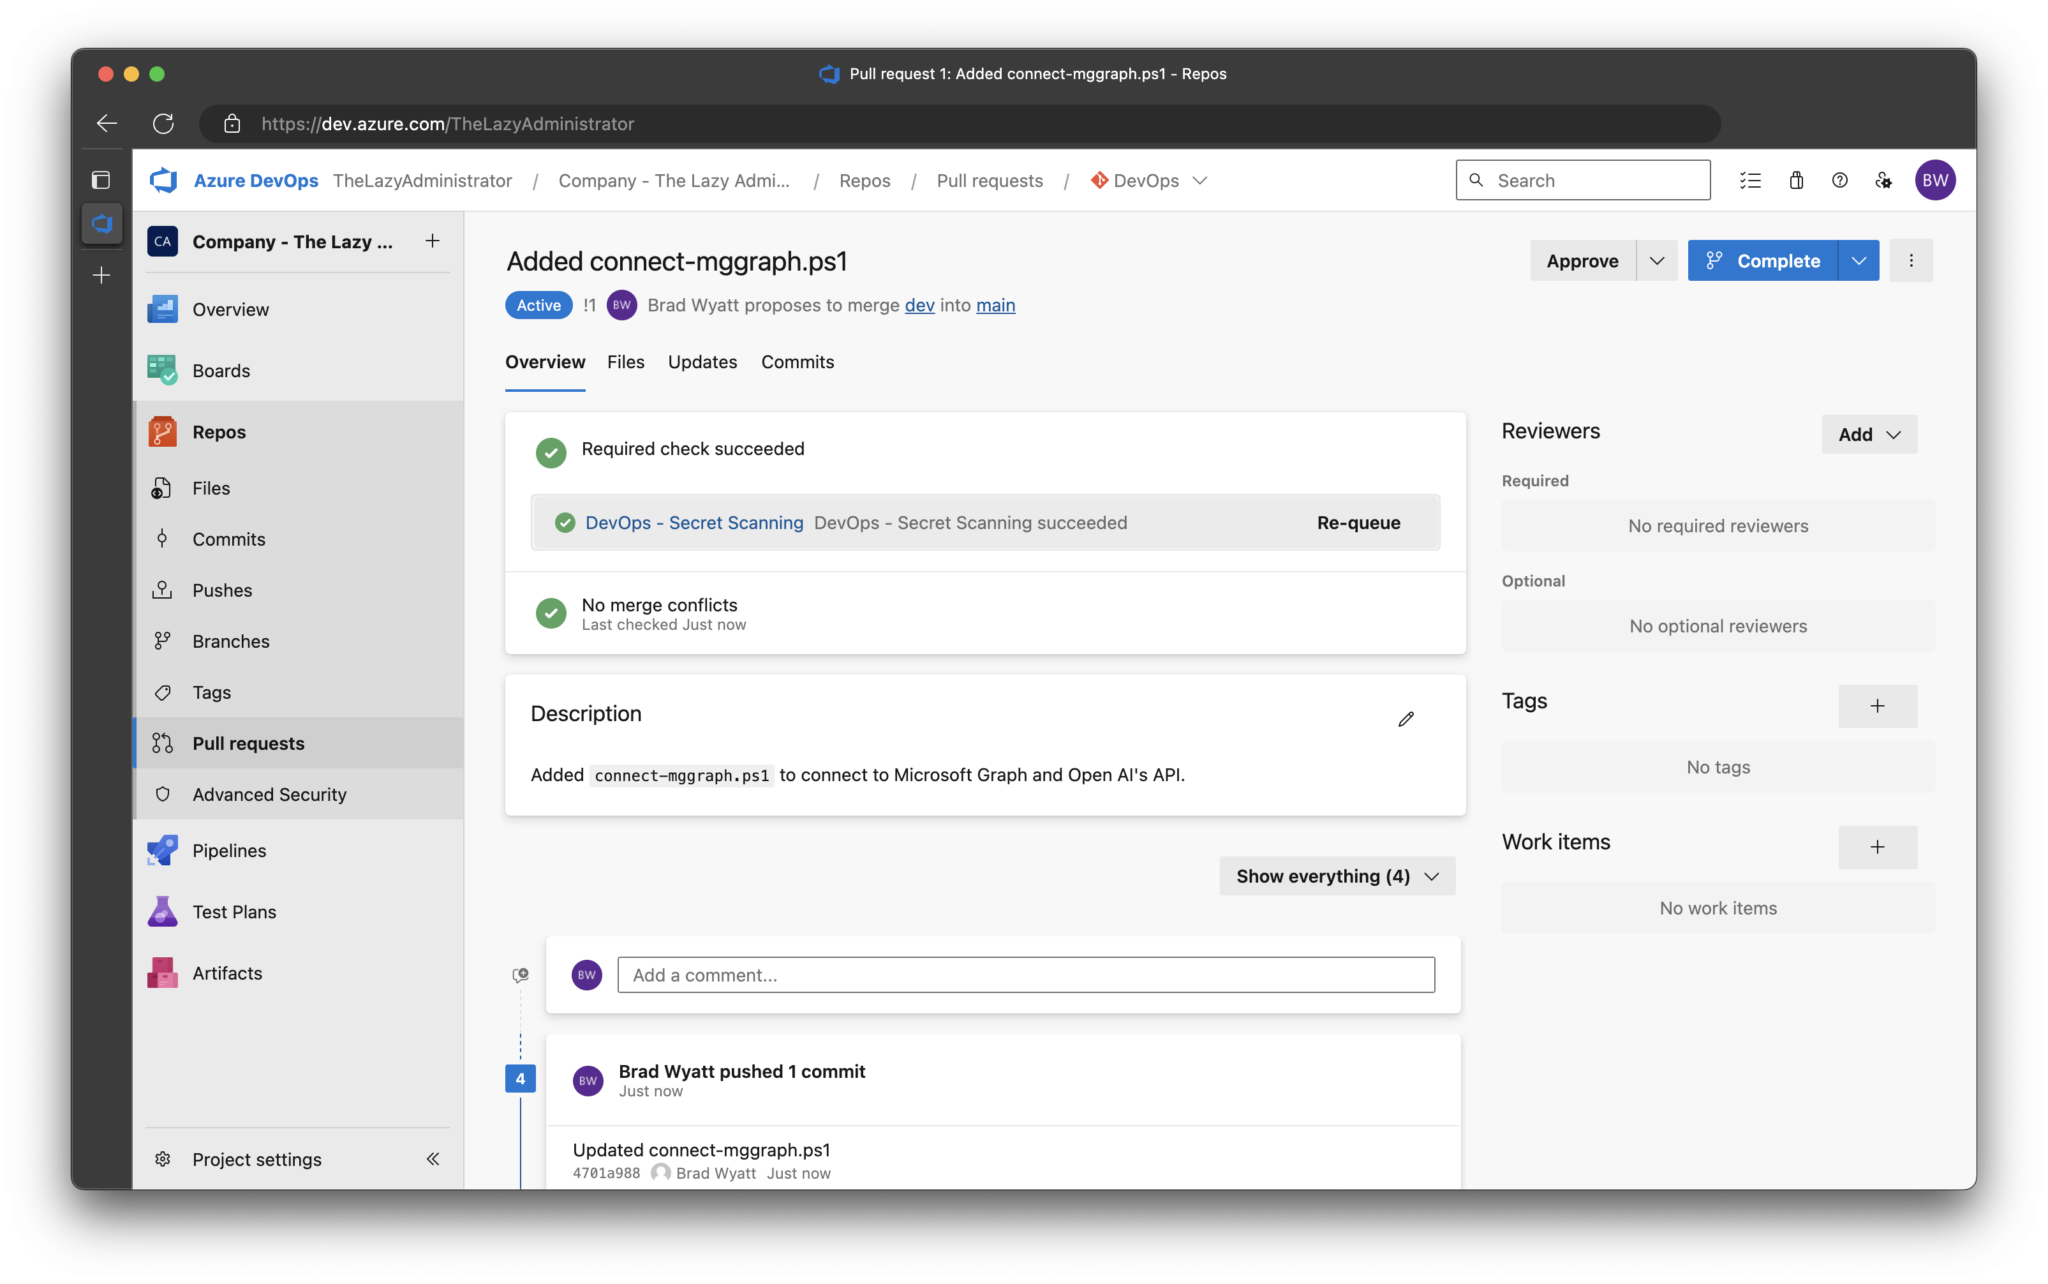Click commit hash 4701a988
This screenshot has height=1284, width=2048.
pyautogui.click(x=606, y=1173)
